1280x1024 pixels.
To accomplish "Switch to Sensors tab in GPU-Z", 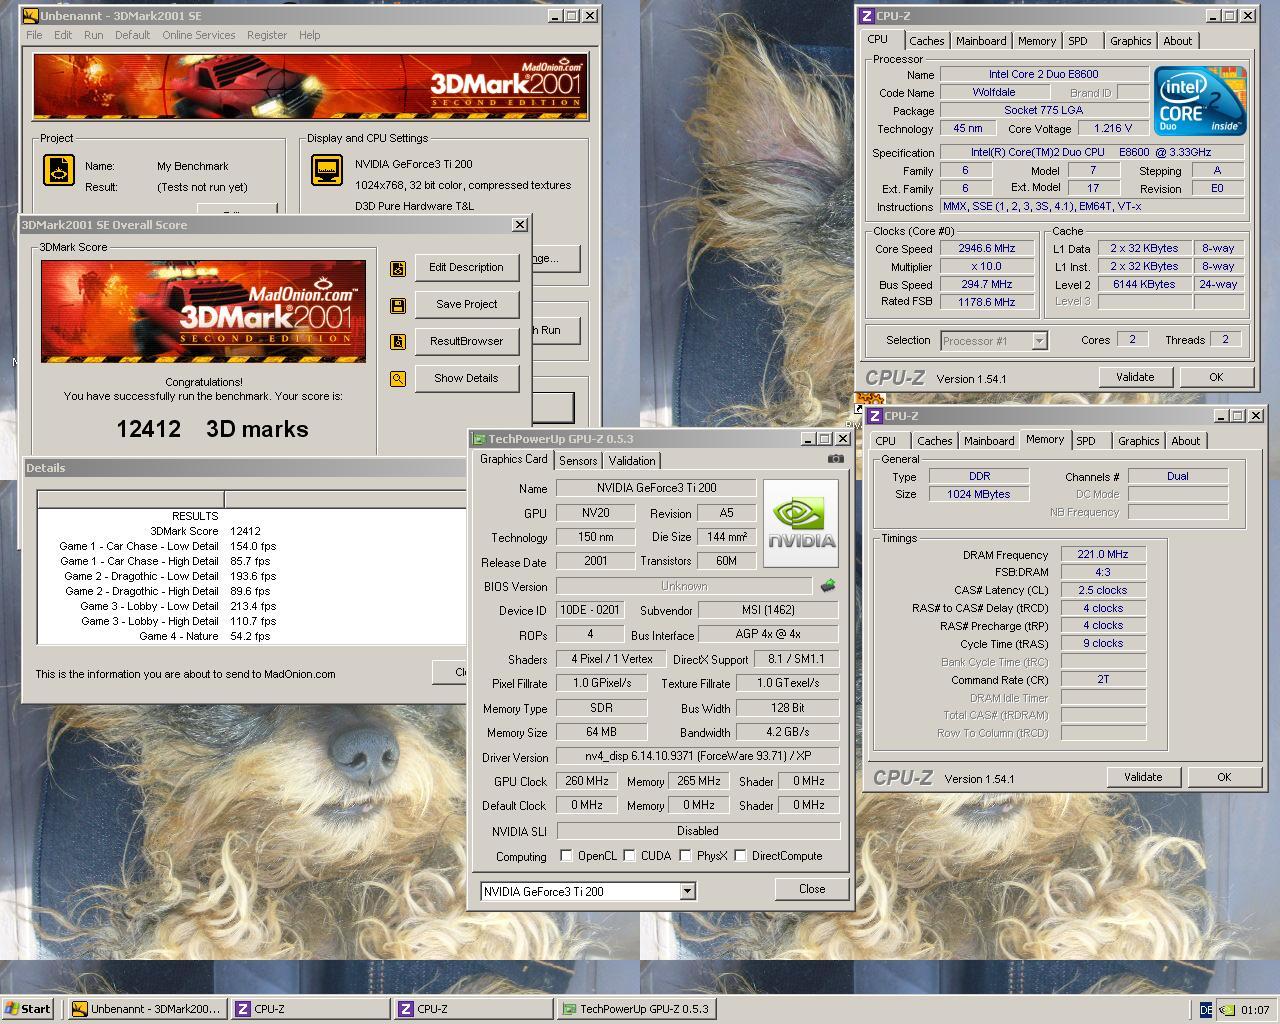I will (578, 461).
